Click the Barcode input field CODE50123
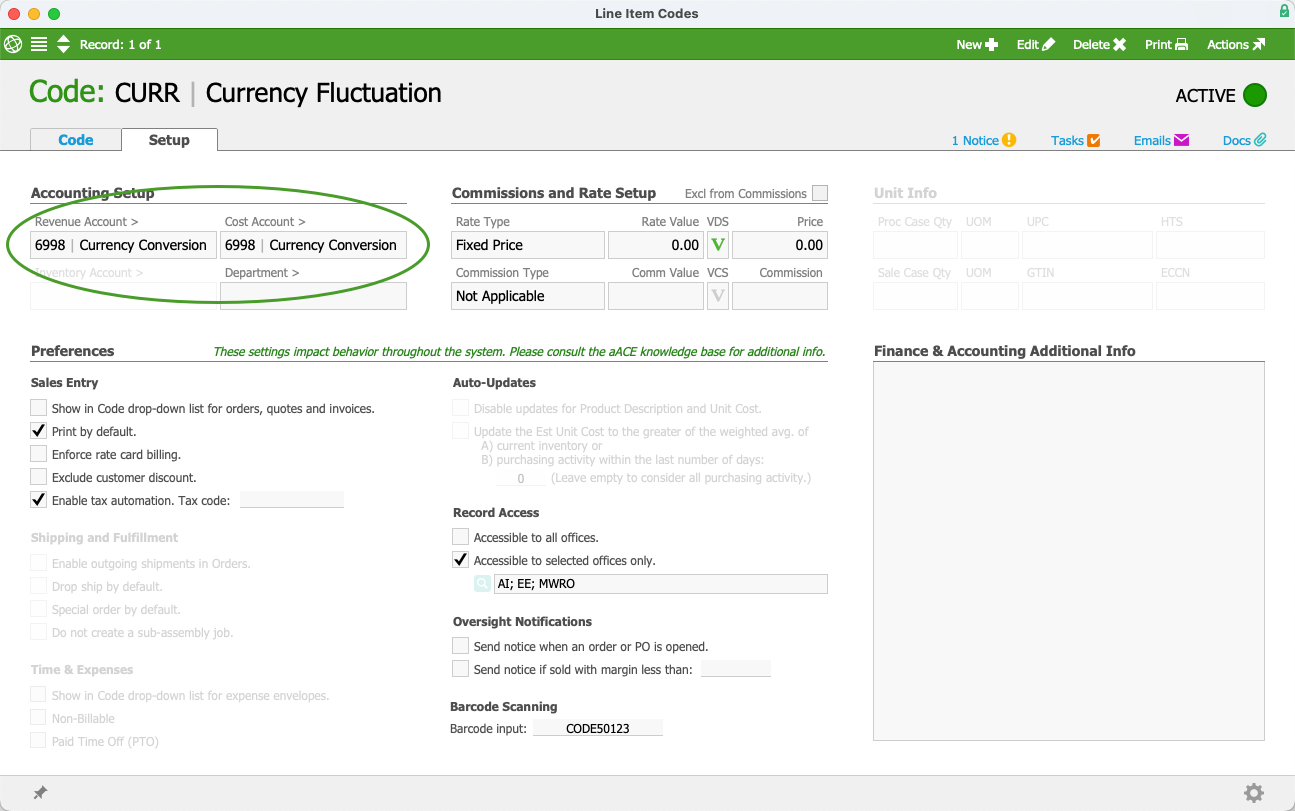Screen dimensions: 1295x811 598,728
